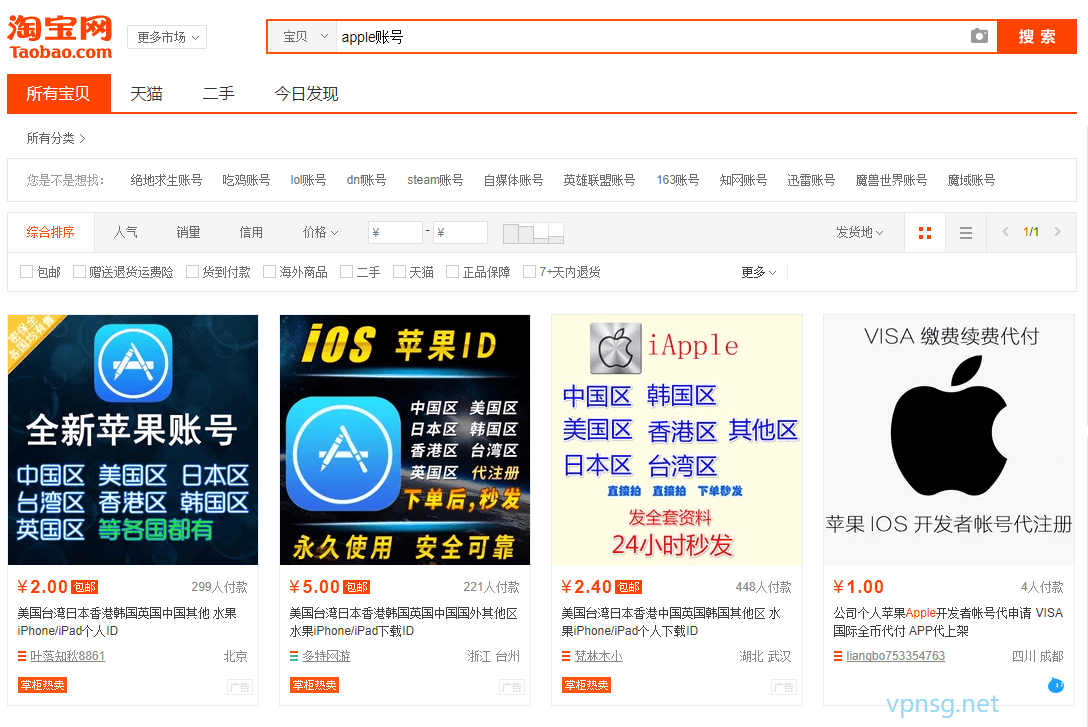Open product title 公司个人苹果Apple开发者帐号代申请
Viewport: 1088px width, 727px height.
[x=948, y=622]
